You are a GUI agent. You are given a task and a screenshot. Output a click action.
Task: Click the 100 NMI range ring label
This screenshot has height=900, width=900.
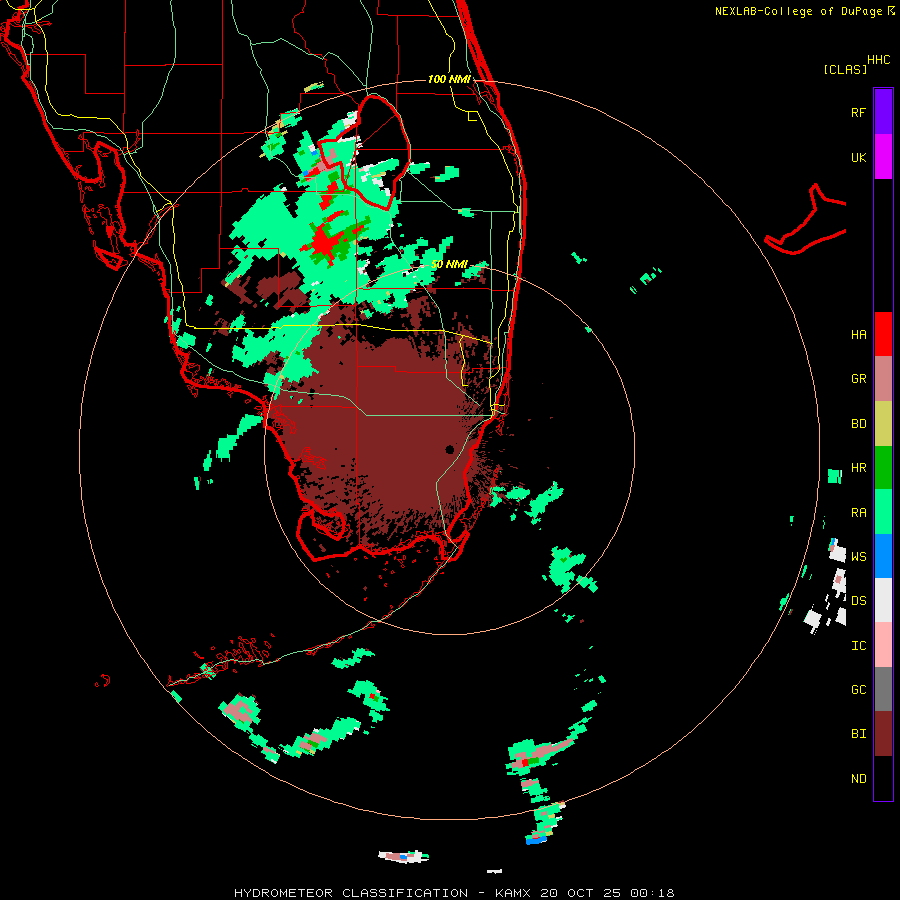[x=449, y=79]
